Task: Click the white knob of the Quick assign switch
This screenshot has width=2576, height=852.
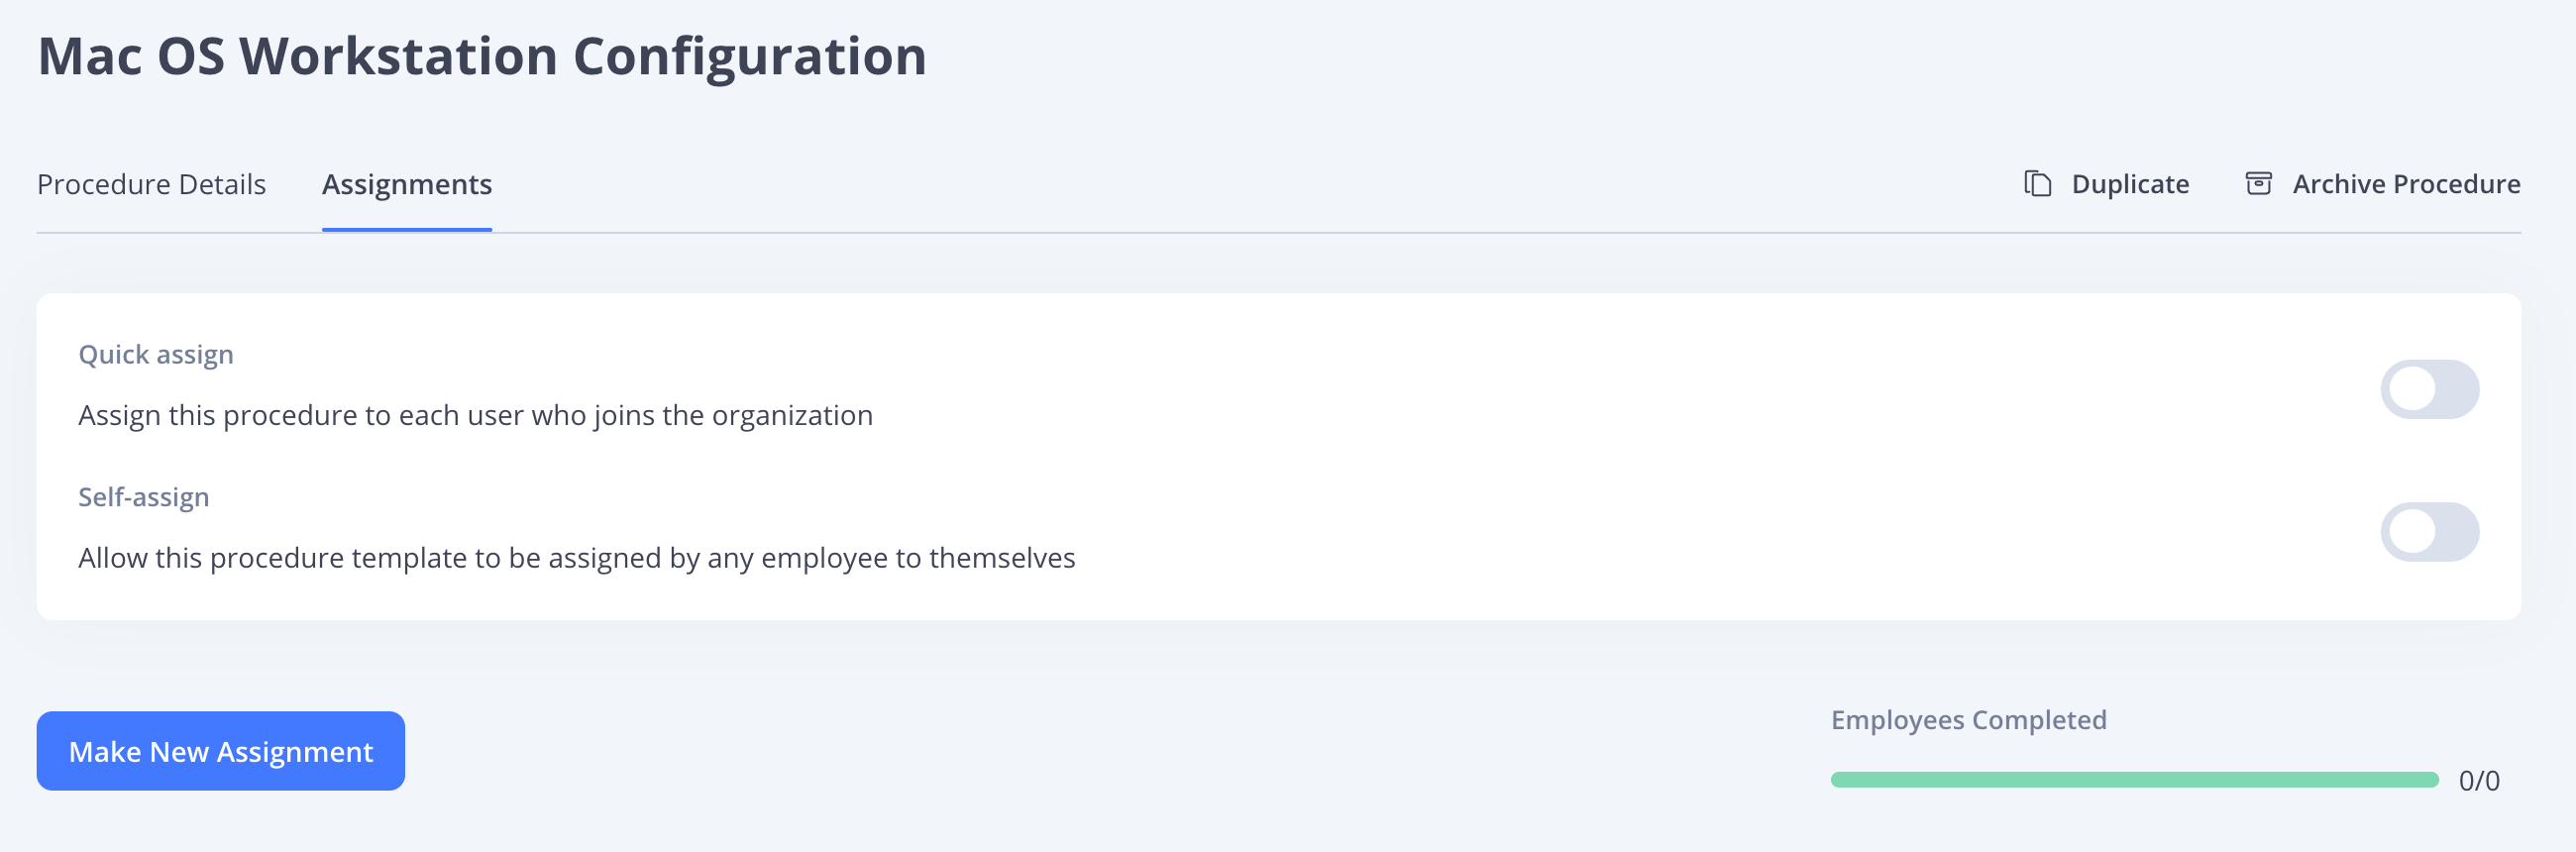Action: pyautogui.click(x=2412, y=389)
